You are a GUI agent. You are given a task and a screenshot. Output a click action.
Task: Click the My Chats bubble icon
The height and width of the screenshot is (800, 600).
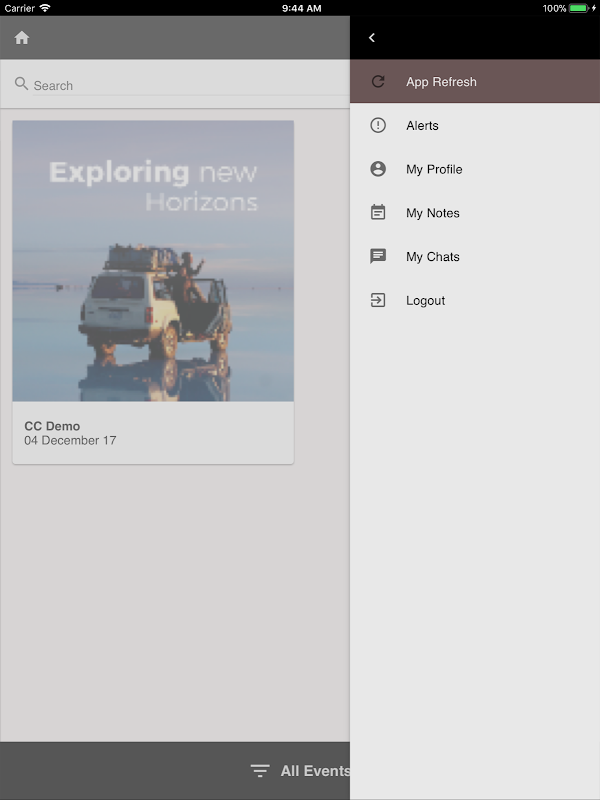[378, 256]
